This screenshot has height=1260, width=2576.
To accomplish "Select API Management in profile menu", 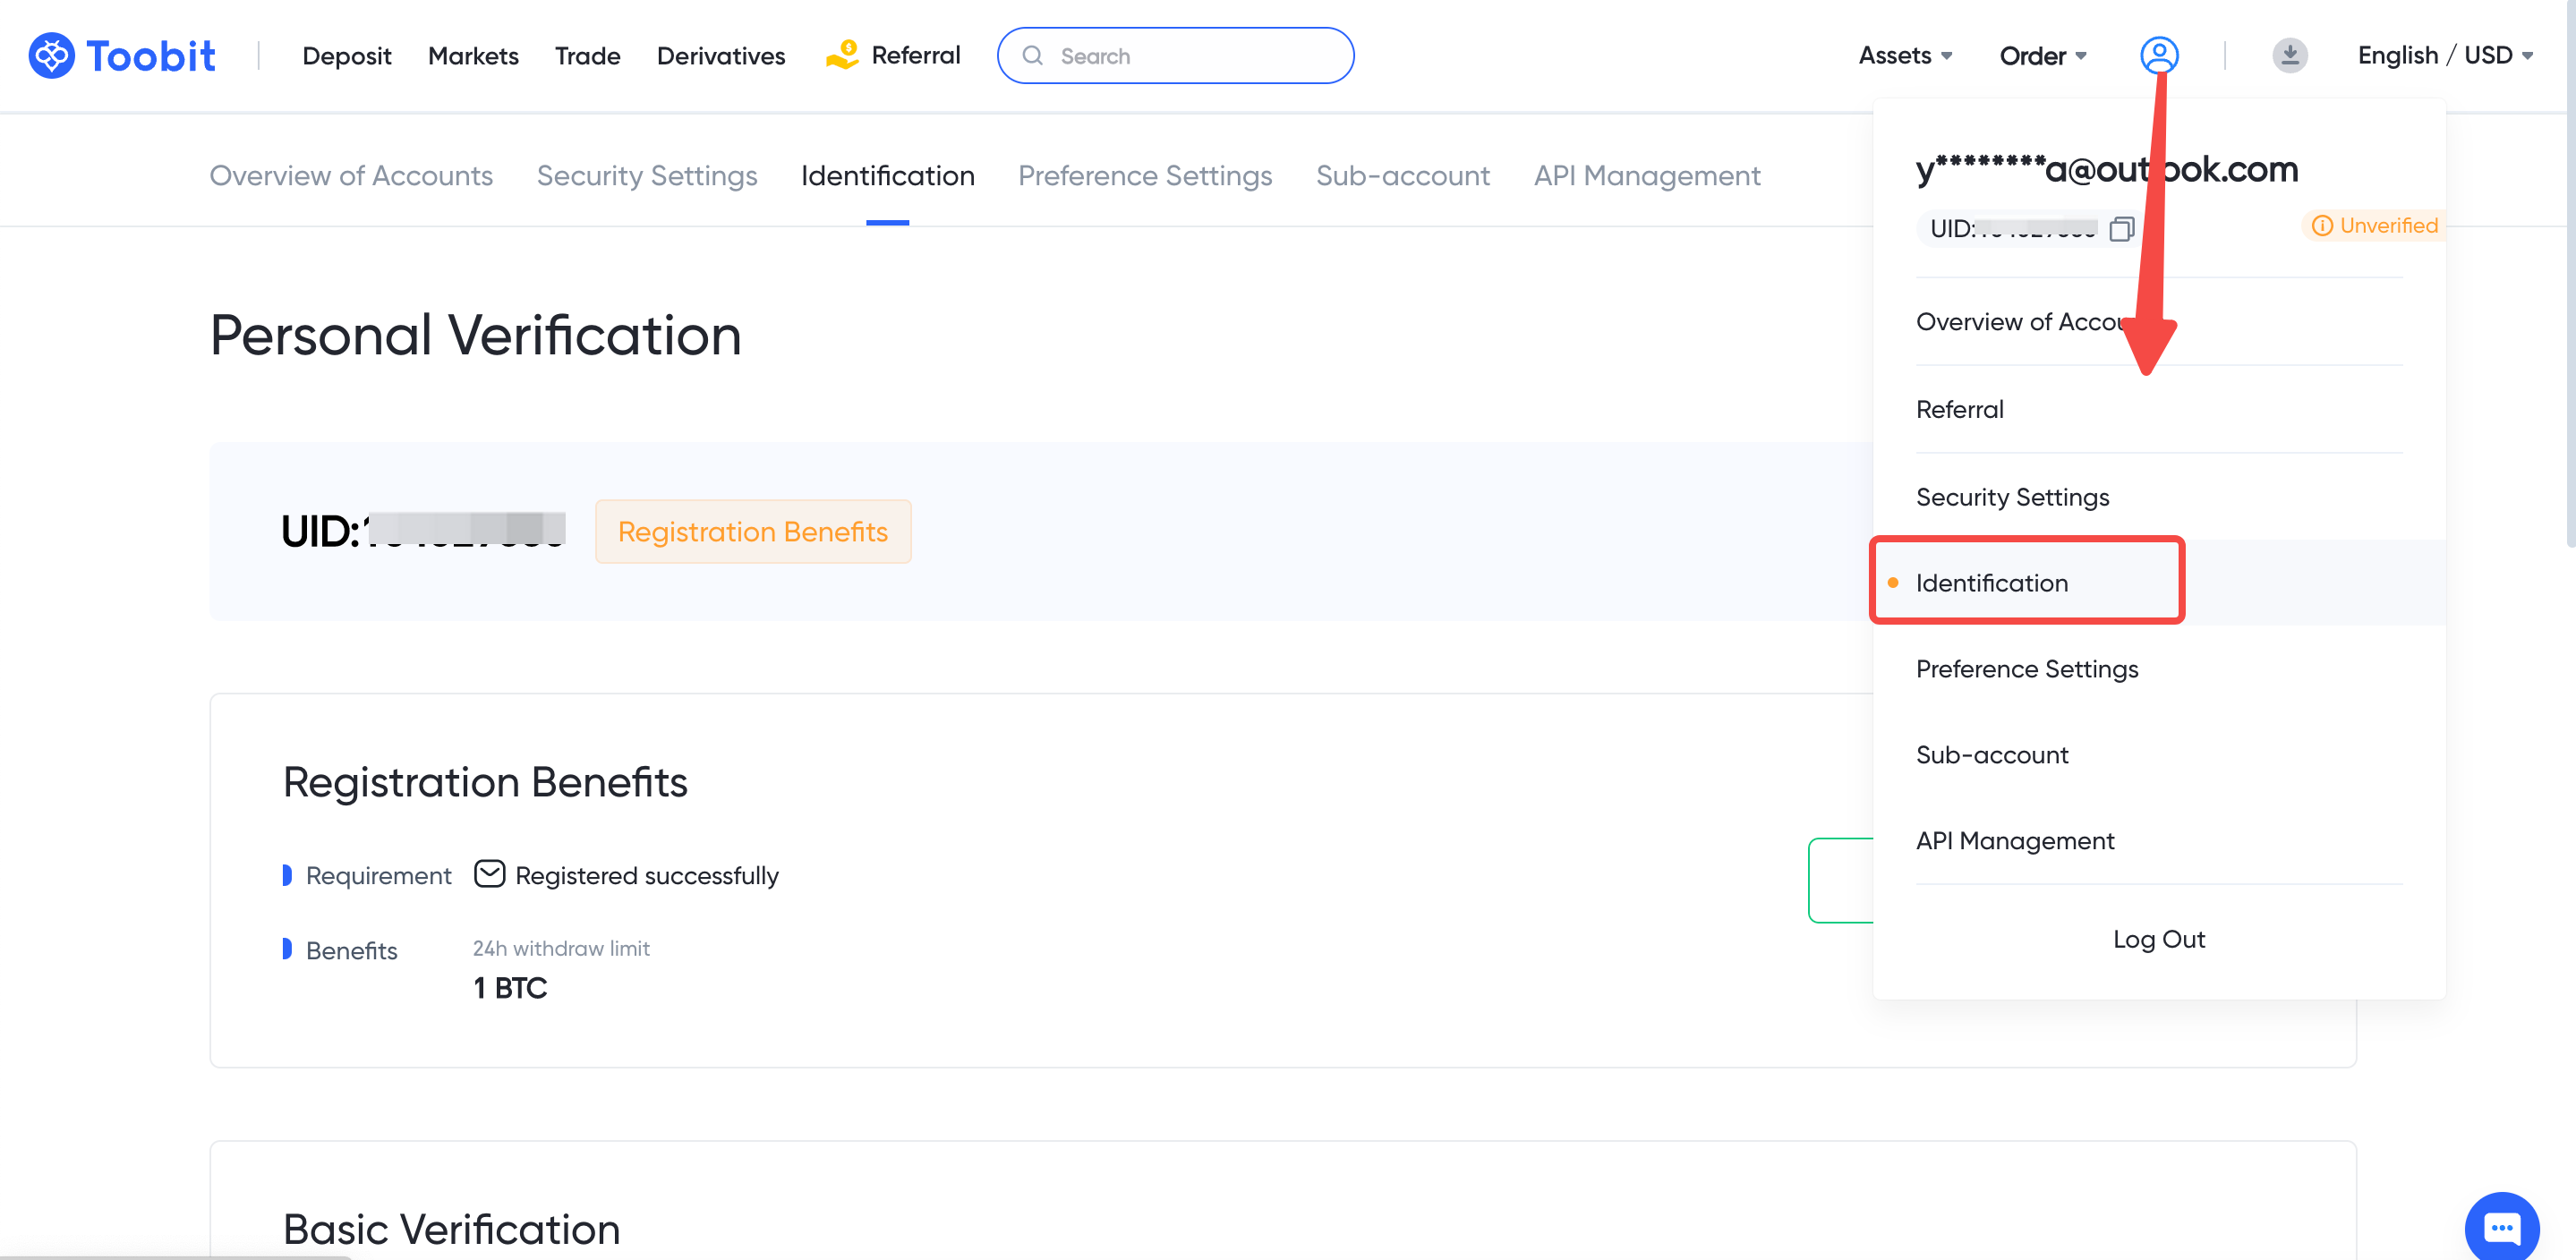I will coord(2159,841).
